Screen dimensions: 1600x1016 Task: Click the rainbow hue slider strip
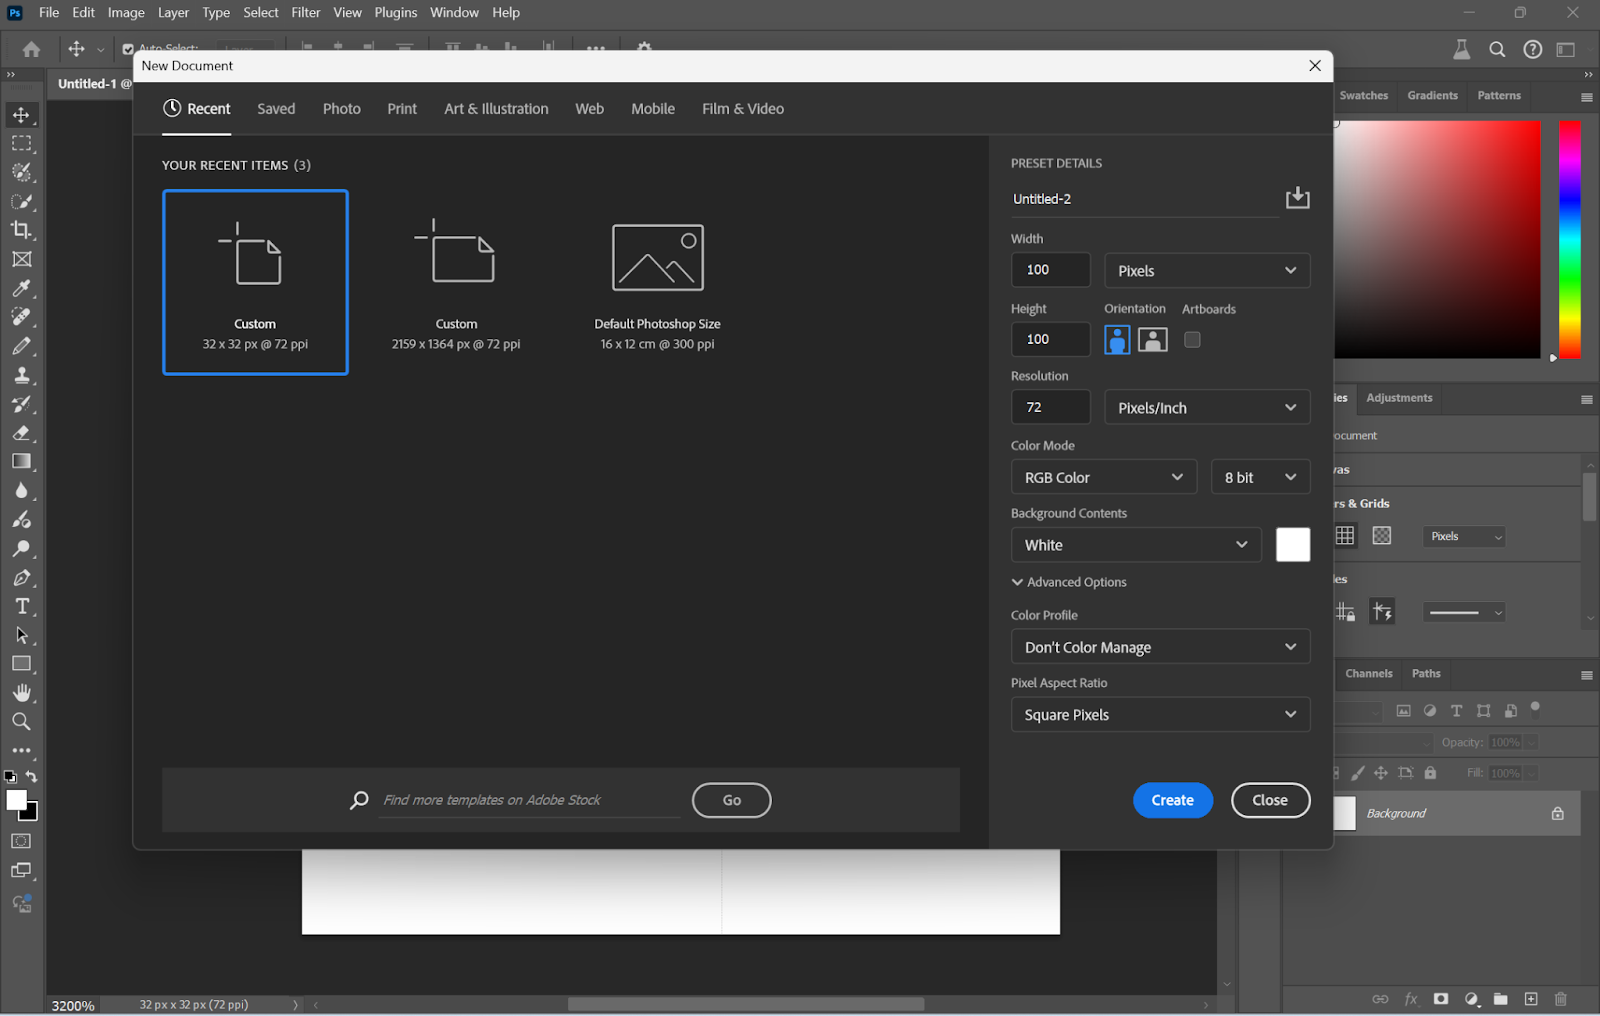pos(1570,240)
